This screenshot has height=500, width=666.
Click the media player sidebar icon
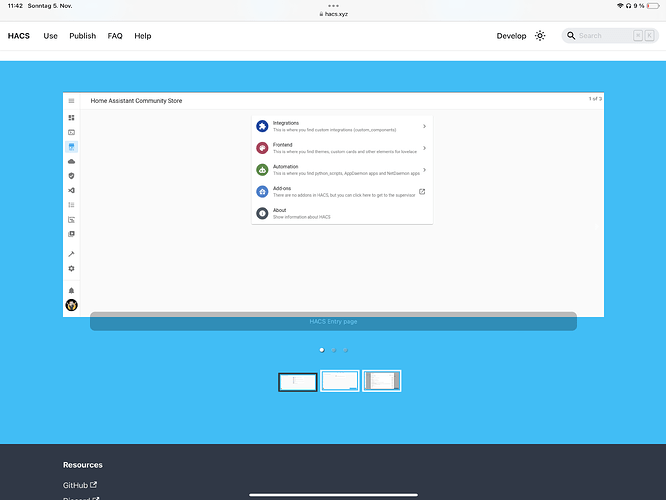tap(71, 132)
